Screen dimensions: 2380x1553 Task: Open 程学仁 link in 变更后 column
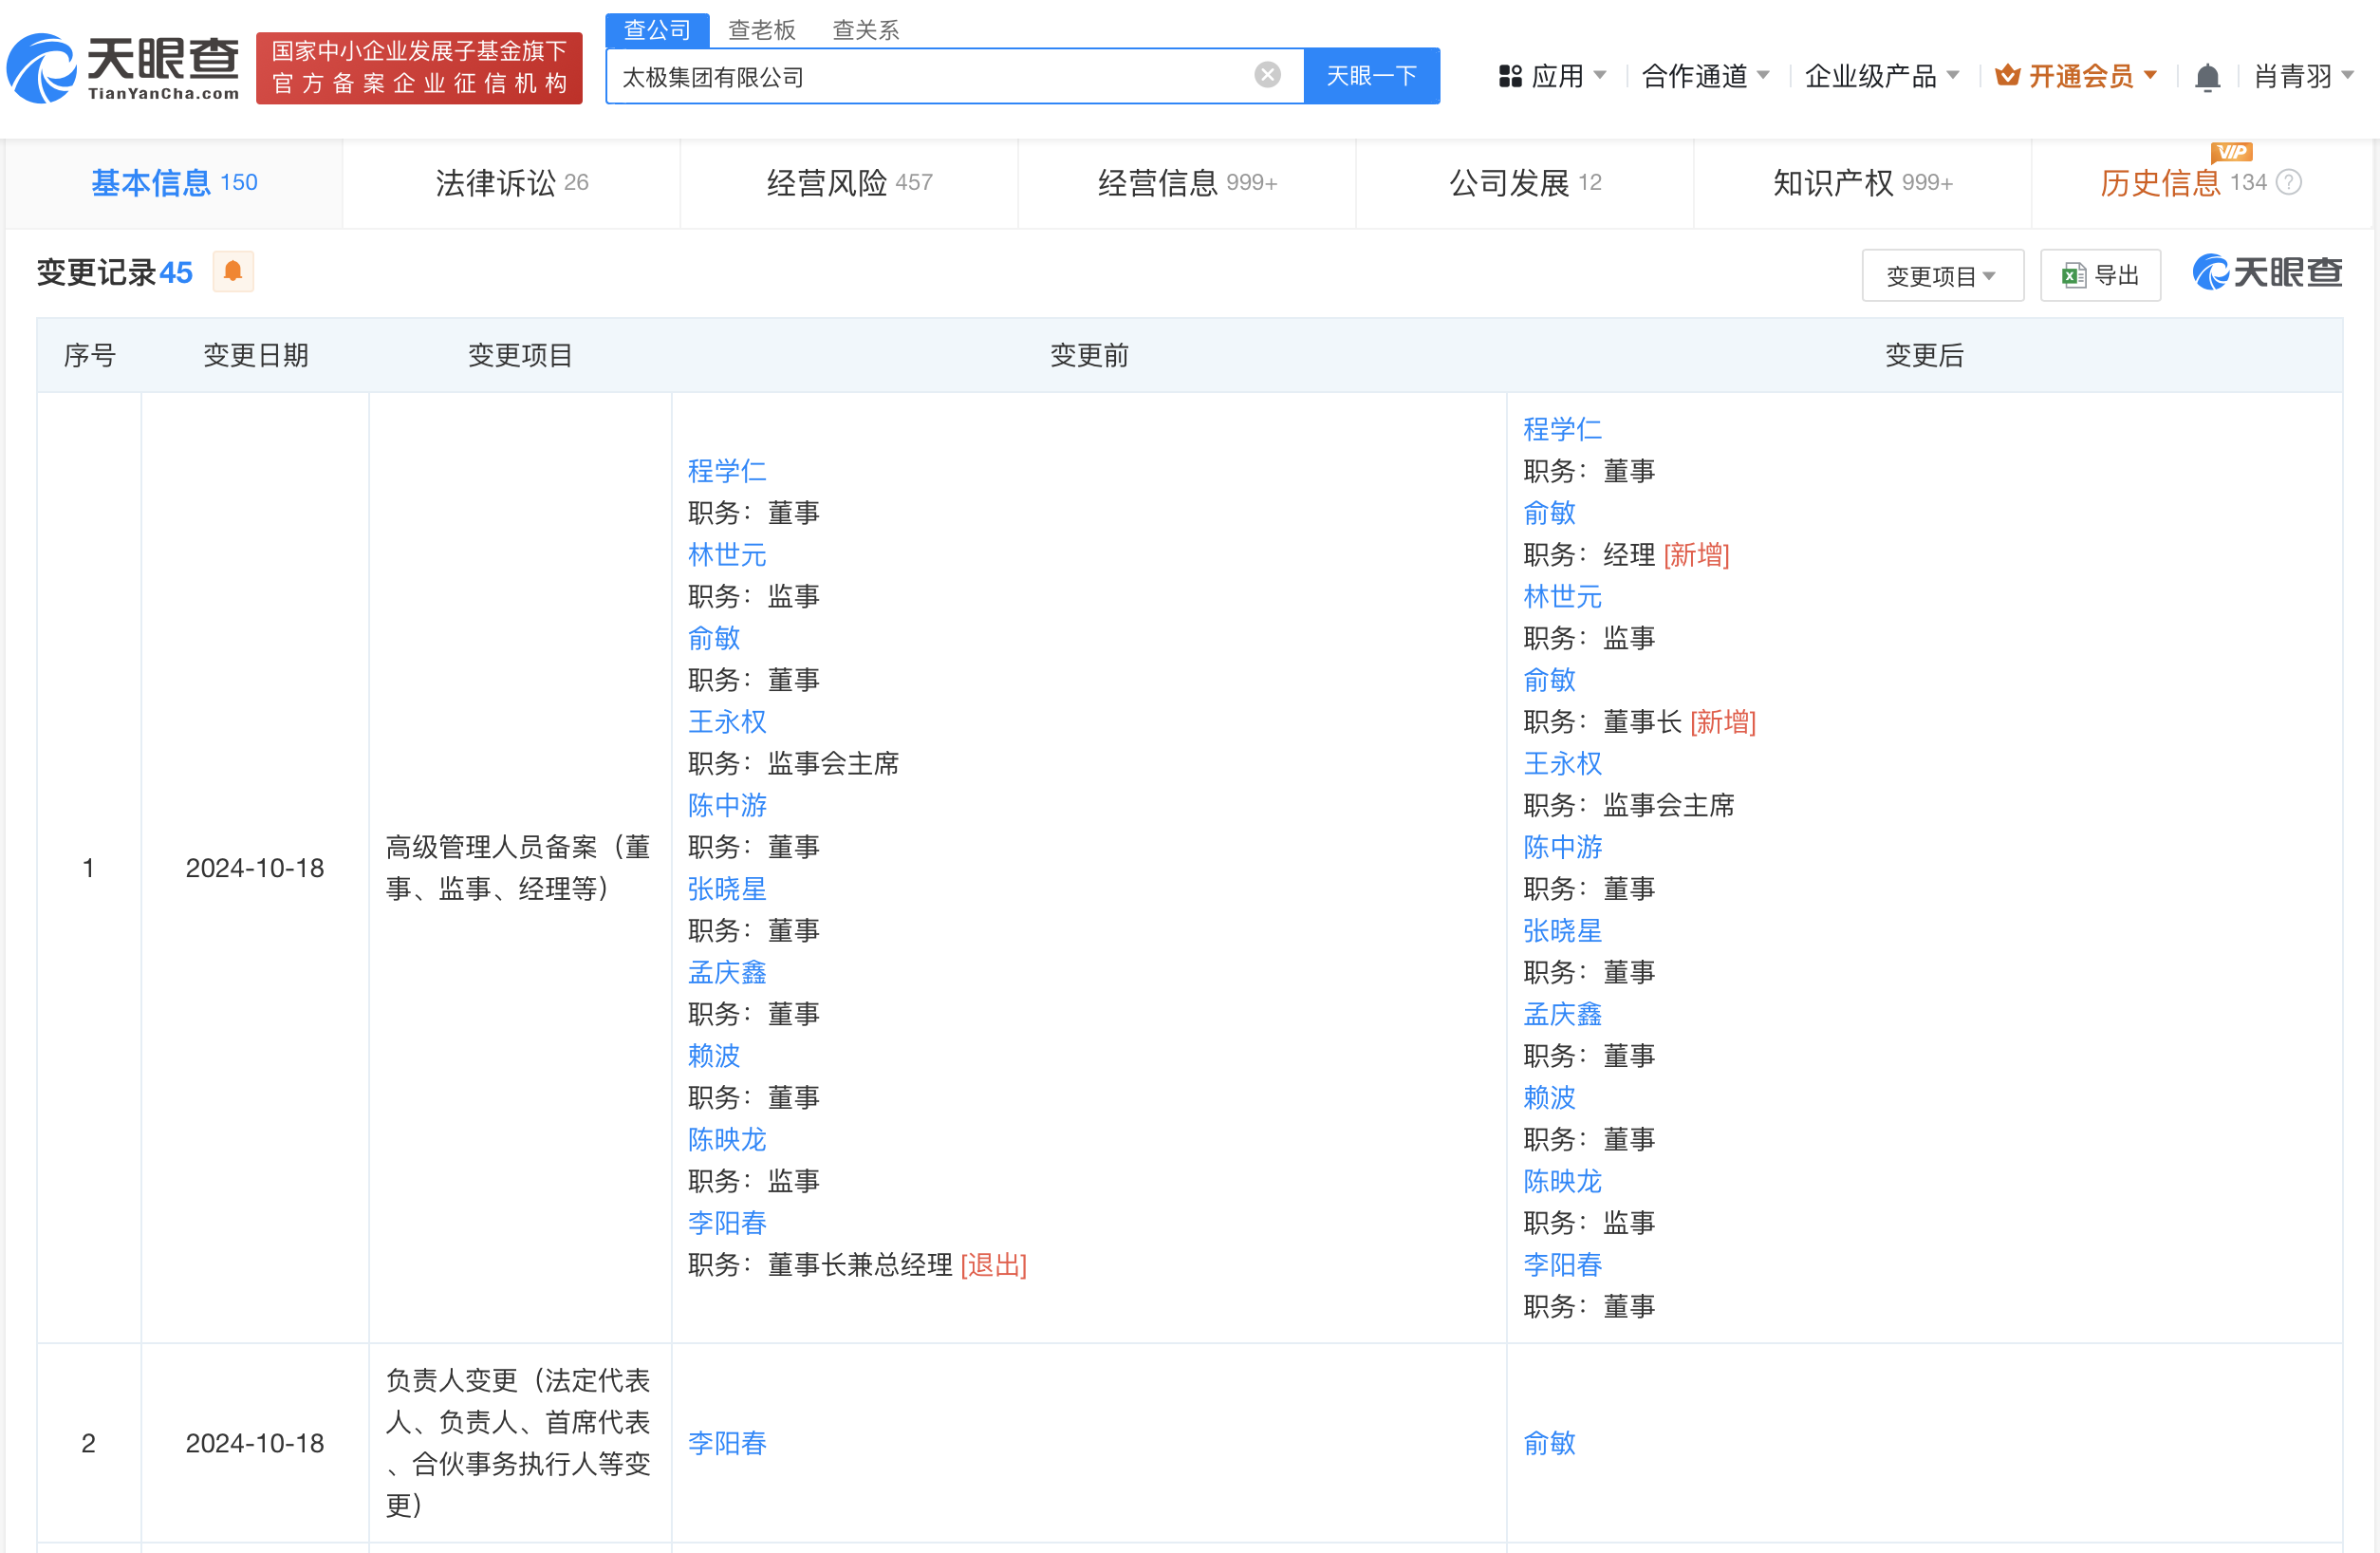tap(1562, 429)
